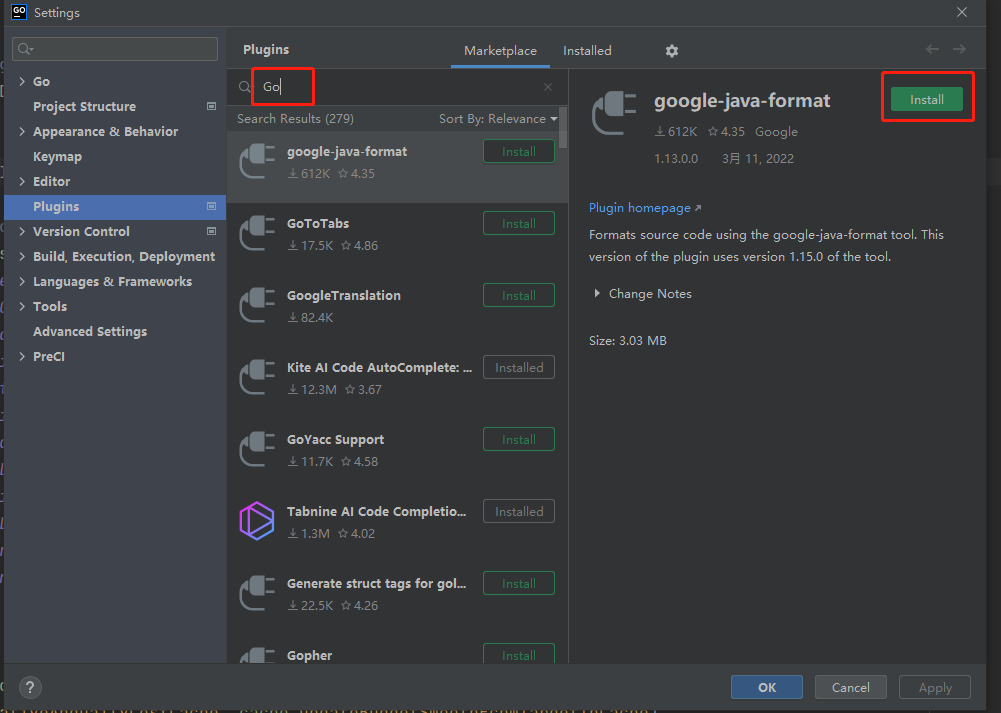Click the back navigation arrow
The image size is (1001, 713).
click(932, 50)
